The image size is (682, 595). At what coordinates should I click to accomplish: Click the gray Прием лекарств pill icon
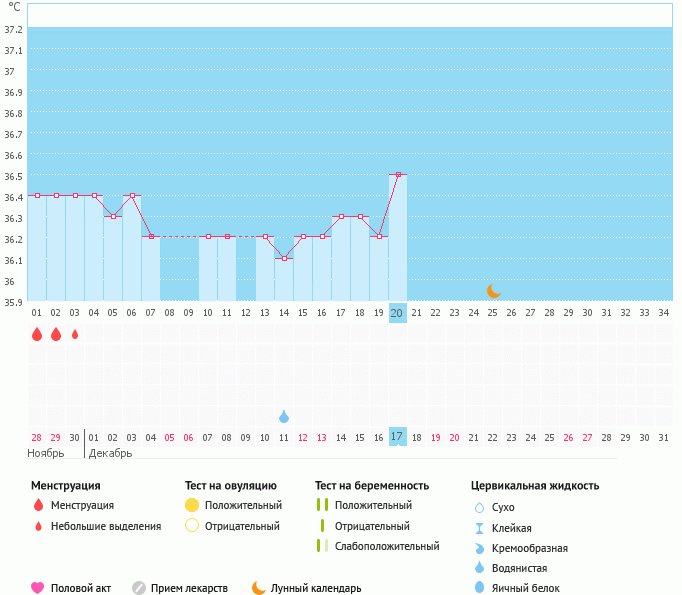139,588
